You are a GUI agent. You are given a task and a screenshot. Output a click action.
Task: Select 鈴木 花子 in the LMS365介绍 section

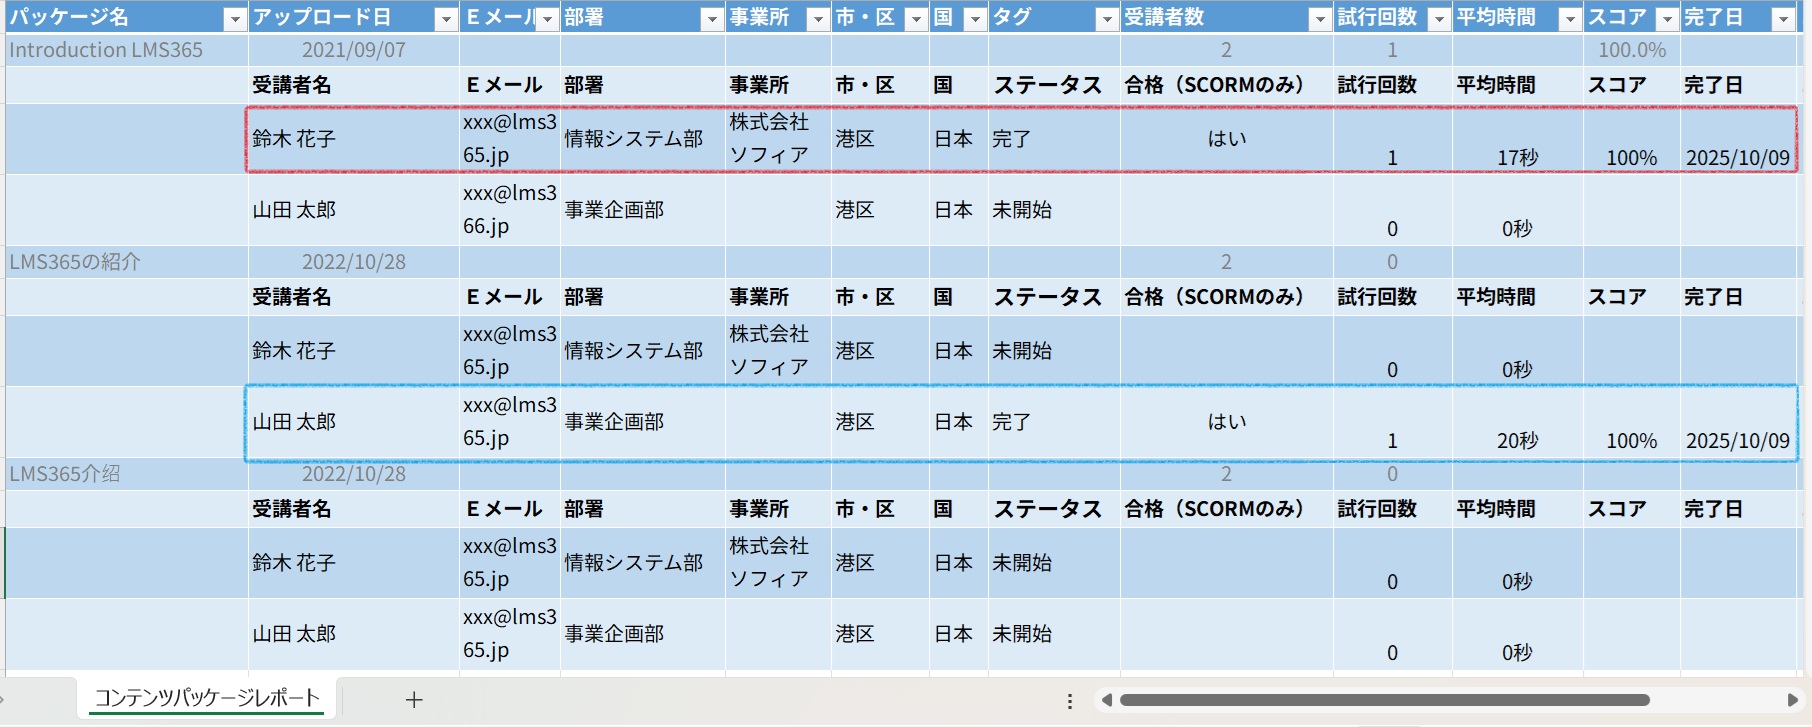pos(354,563)
